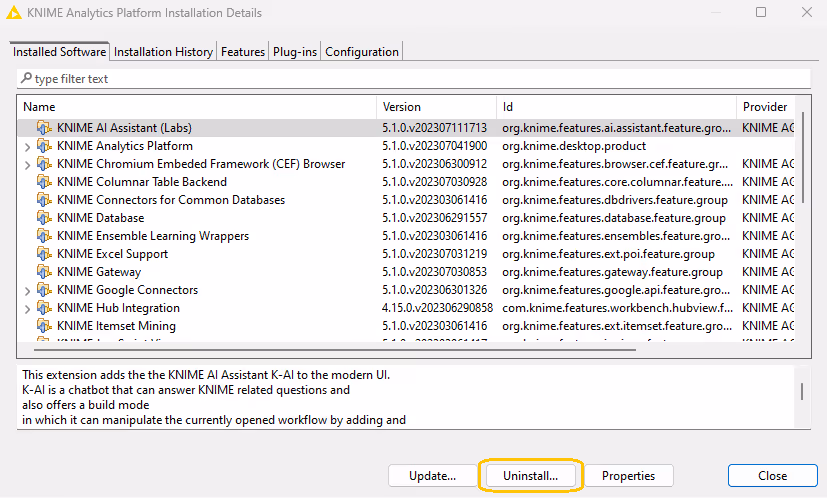Click version 5.1.0.v202307031219 cell
The height and width of the screenshot is (498, 827).
[x=435, y=254]
